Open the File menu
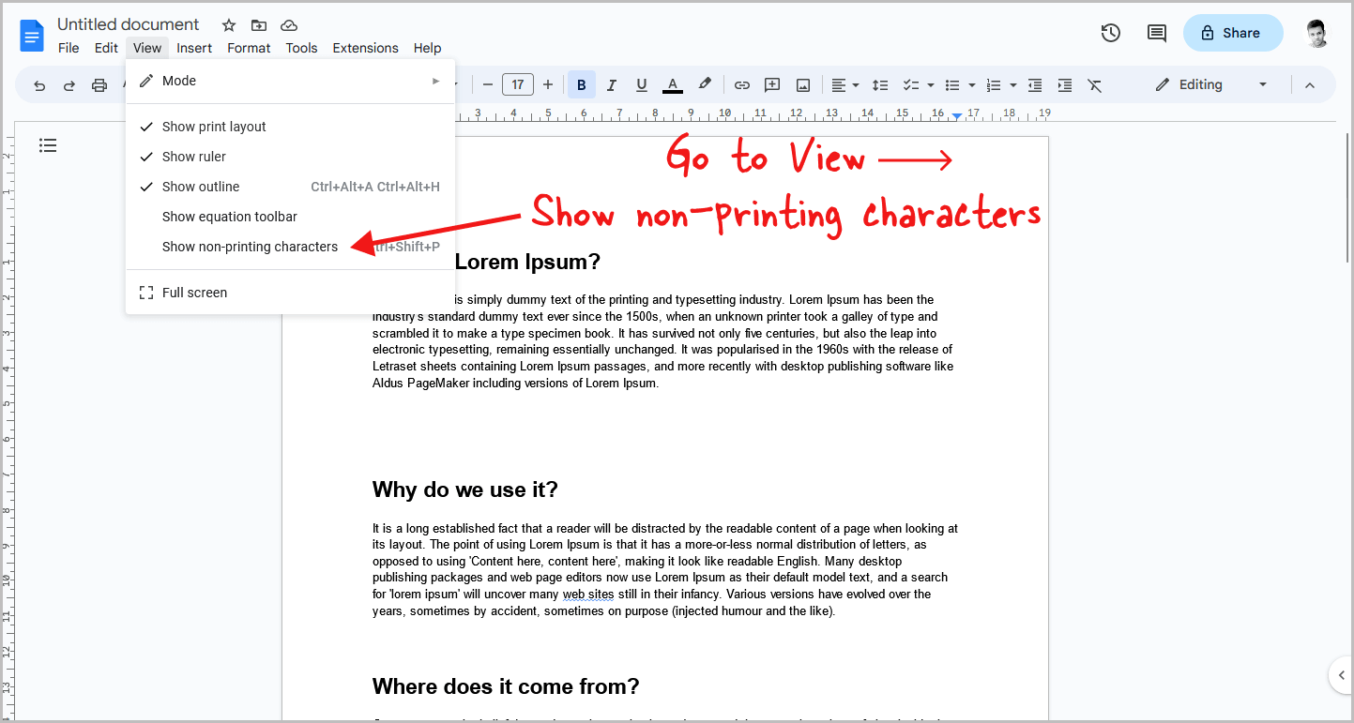The width and height of the screenshot is (1354, 723). pyautogui.click(x=68, y=48)
